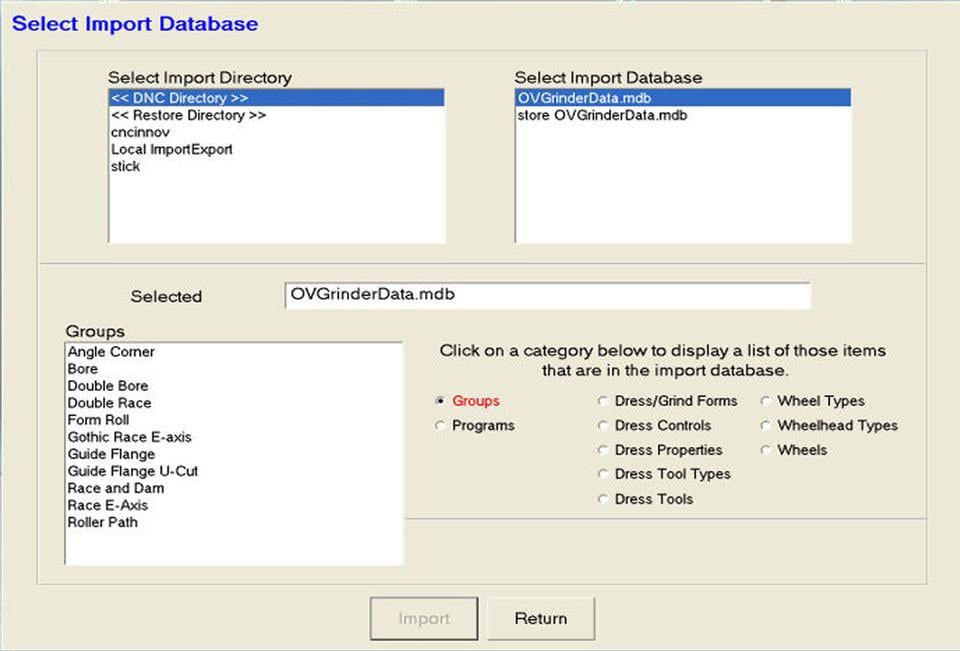Choose the Wheel Types category

767,401
